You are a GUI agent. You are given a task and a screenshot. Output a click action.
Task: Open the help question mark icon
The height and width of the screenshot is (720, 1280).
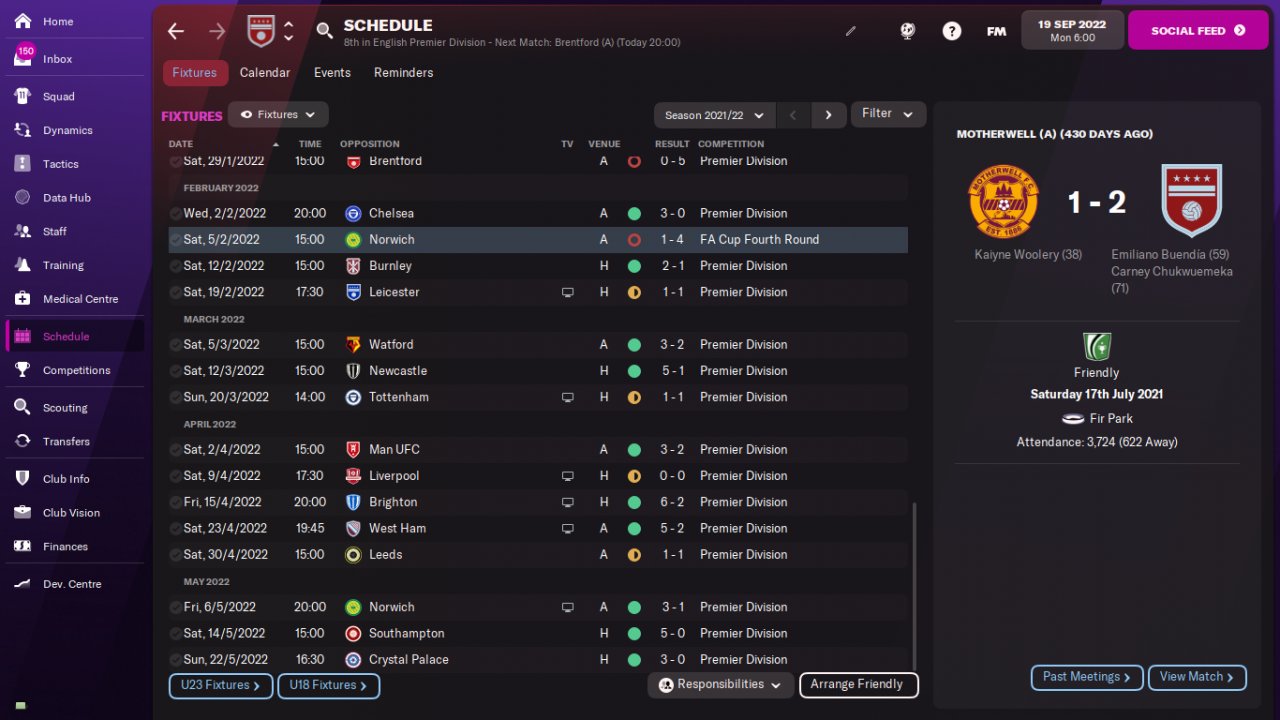pos(952,31)
